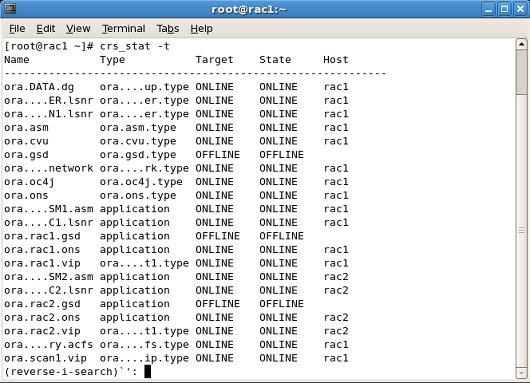Image resolution: width=530 pixels, height=383 pixels.
Task: Click the 'ora.rac2.vip' resource name
Action: tap(42, 331)
